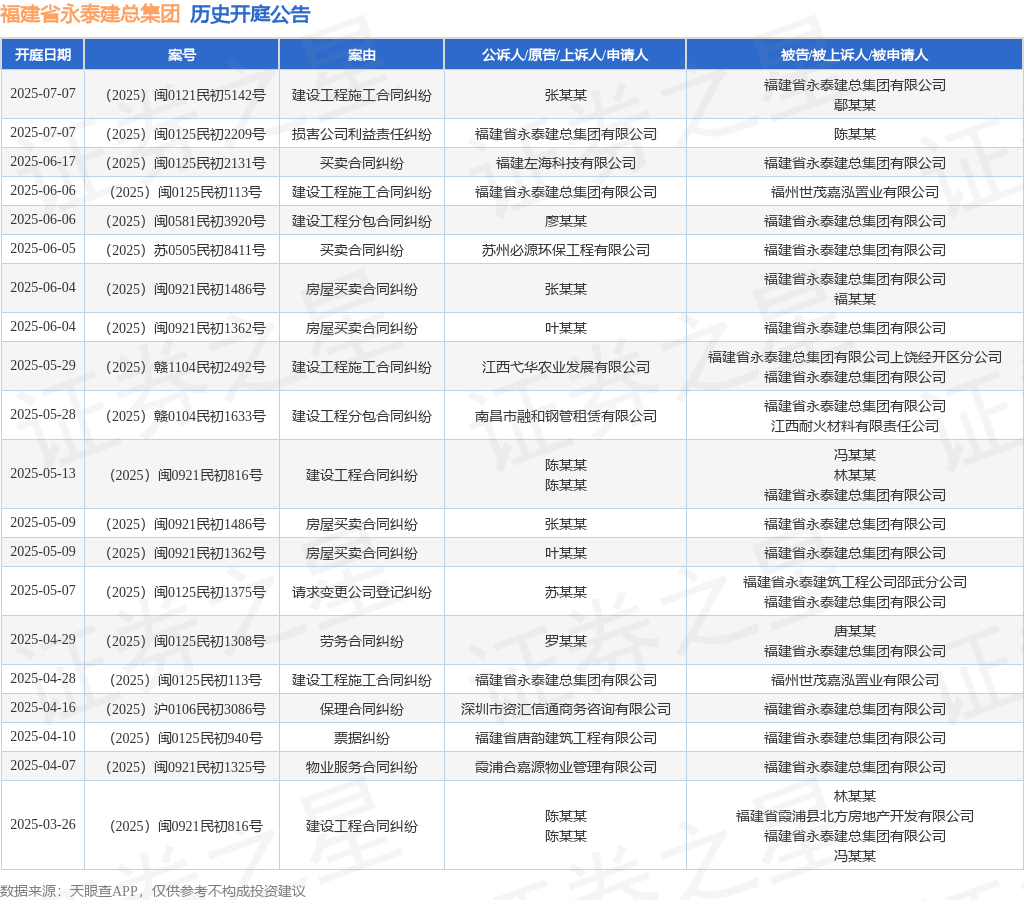Click plaintiff 江西弋华农业发展有限公司
The image size is (1024, 900).
[x=566, y=368]
